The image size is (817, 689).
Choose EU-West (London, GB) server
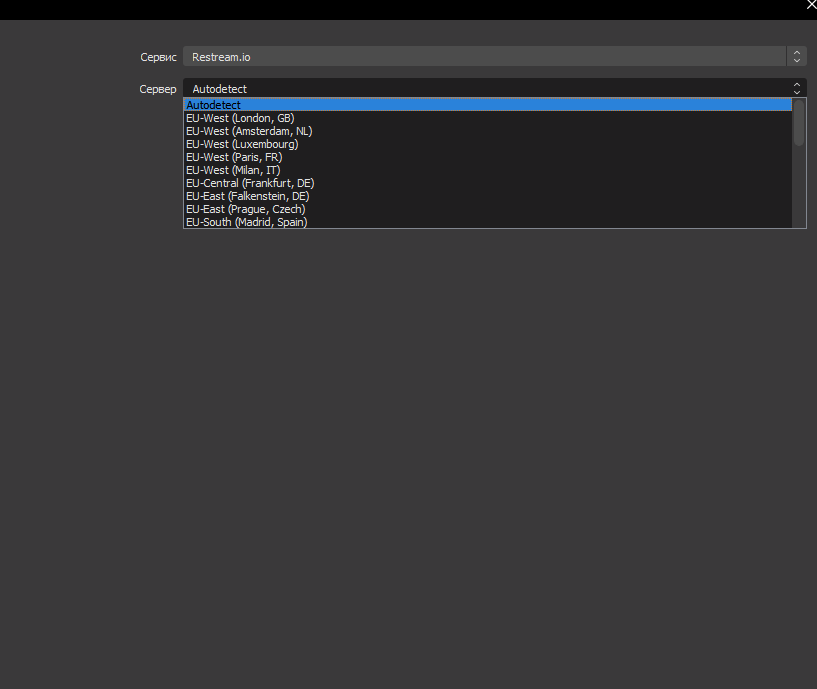click(x=240, y=118)
